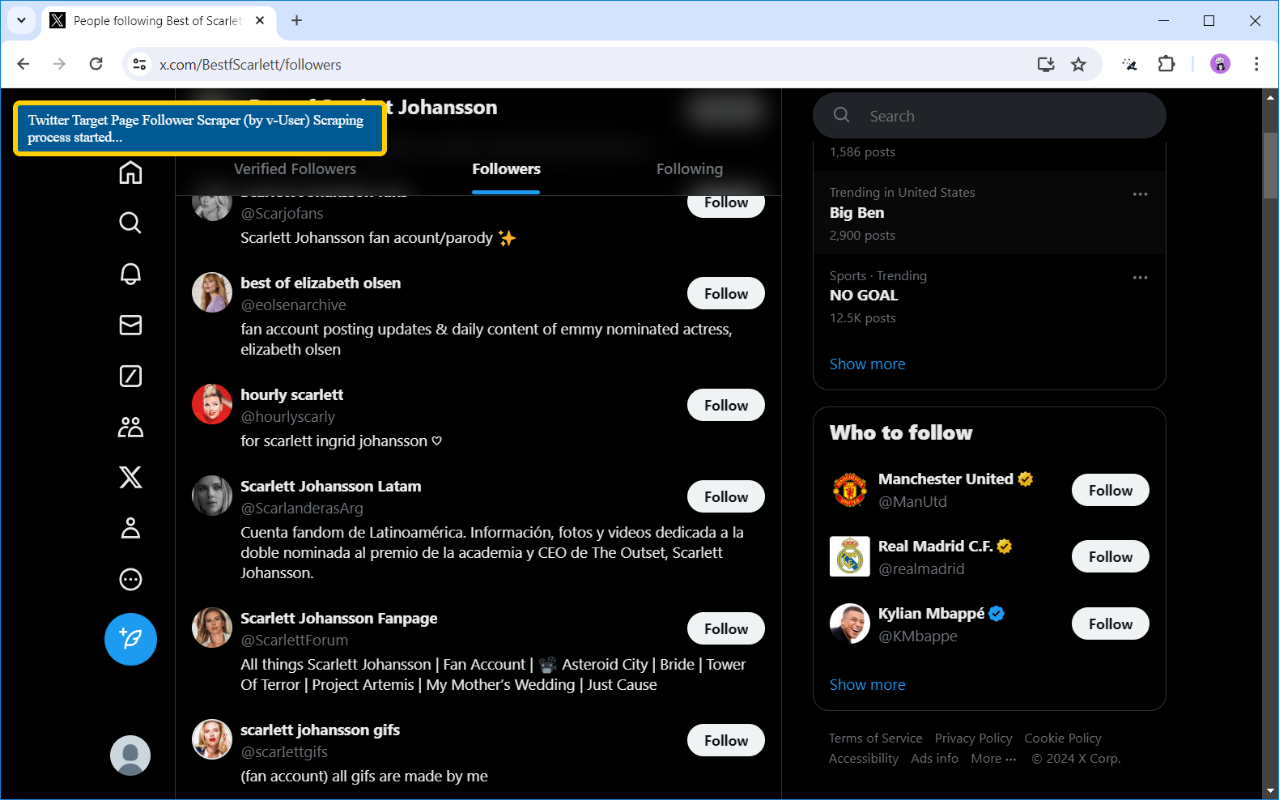1280x800 pixels.
Task: Follow scarlett johansson gifs
Action: (x=726, y=741)
